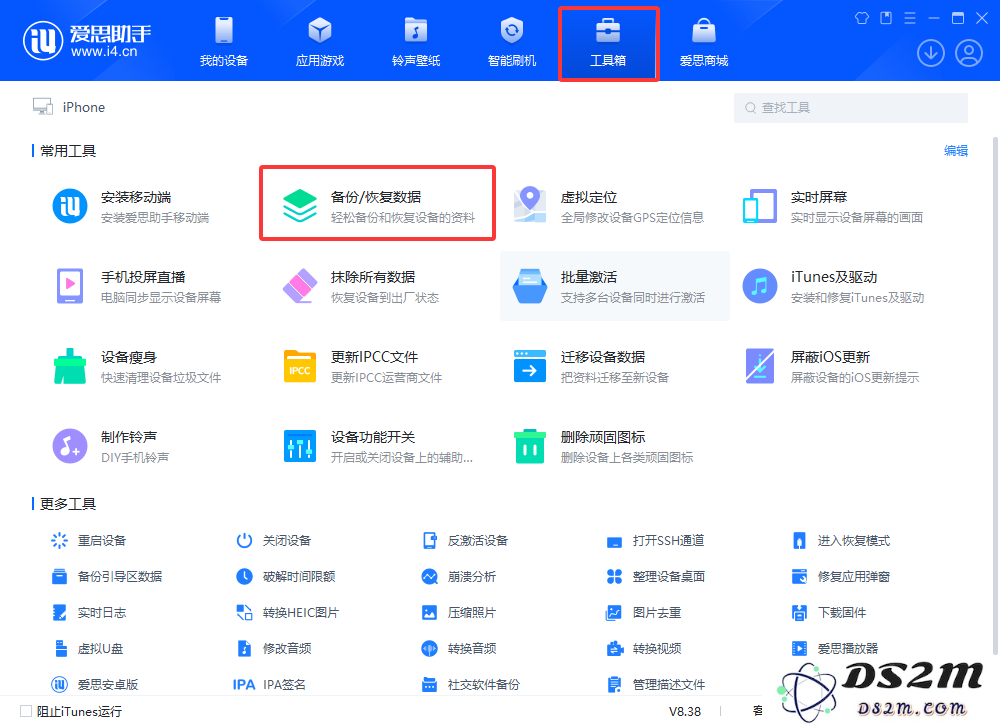Open 修改音频 audio editor

274,649
